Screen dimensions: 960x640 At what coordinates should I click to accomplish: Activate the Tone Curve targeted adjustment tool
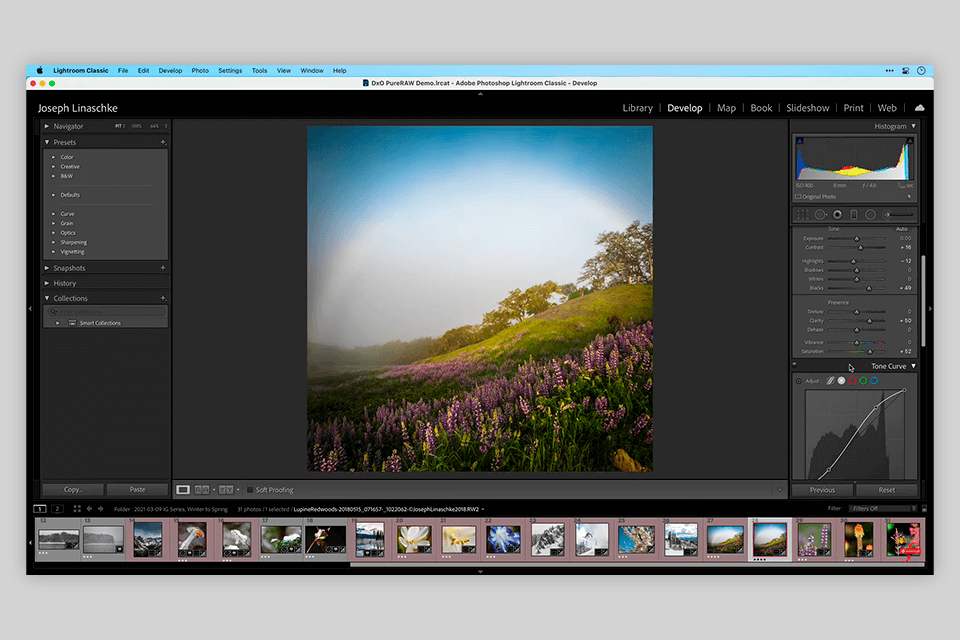coord(798,381)
